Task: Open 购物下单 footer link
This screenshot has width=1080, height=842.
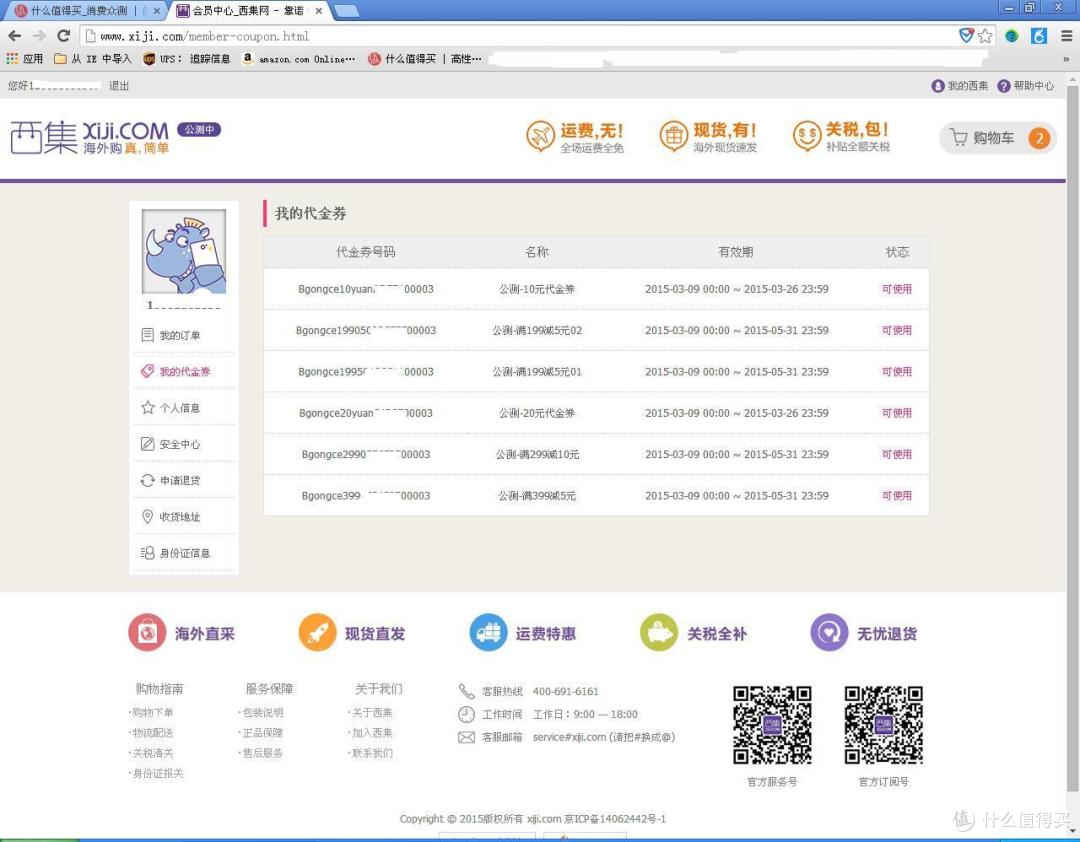Action: click(152, 712)
